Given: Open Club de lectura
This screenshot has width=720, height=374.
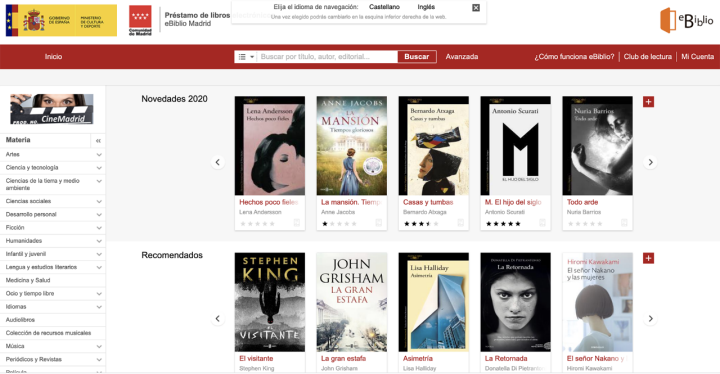Looking at the screenshot, I should click(647, 57).
